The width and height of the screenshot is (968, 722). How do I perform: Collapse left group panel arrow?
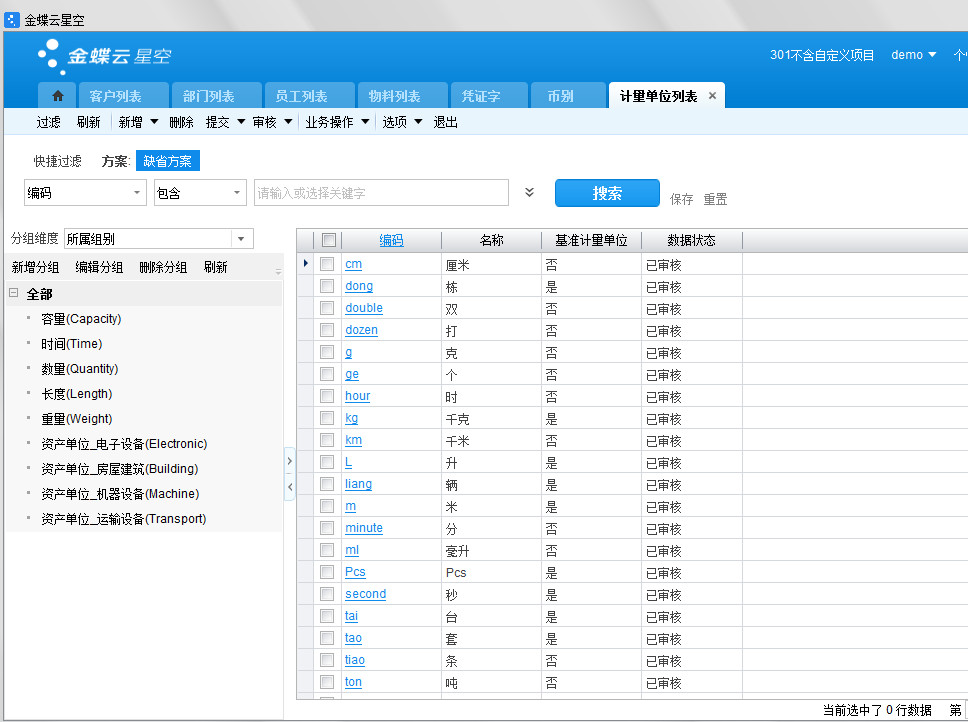click(290, 486)
